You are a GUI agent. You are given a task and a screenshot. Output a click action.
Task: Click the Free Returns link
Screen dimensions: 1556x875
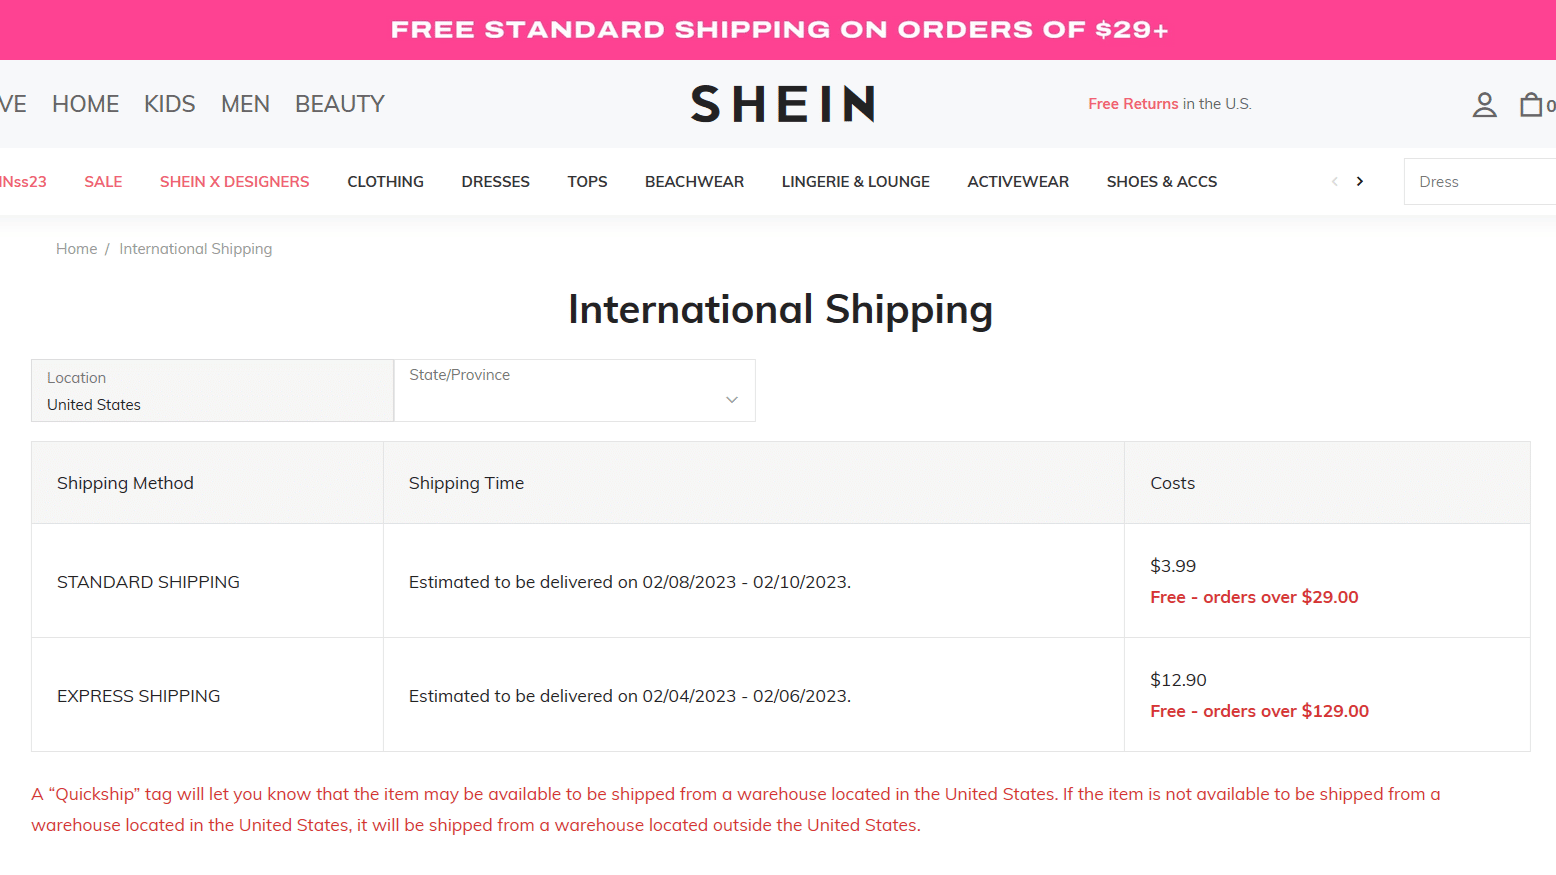1133,104
